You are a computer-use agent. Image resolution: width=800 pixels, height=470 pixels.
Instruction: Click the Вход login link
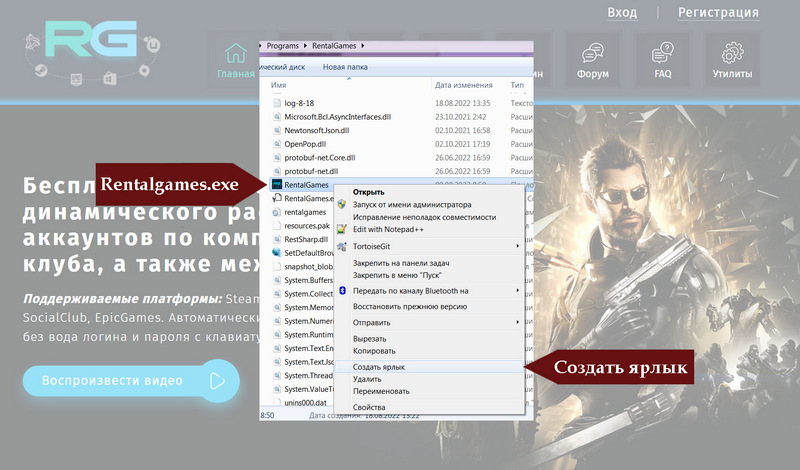coord(622,12)
